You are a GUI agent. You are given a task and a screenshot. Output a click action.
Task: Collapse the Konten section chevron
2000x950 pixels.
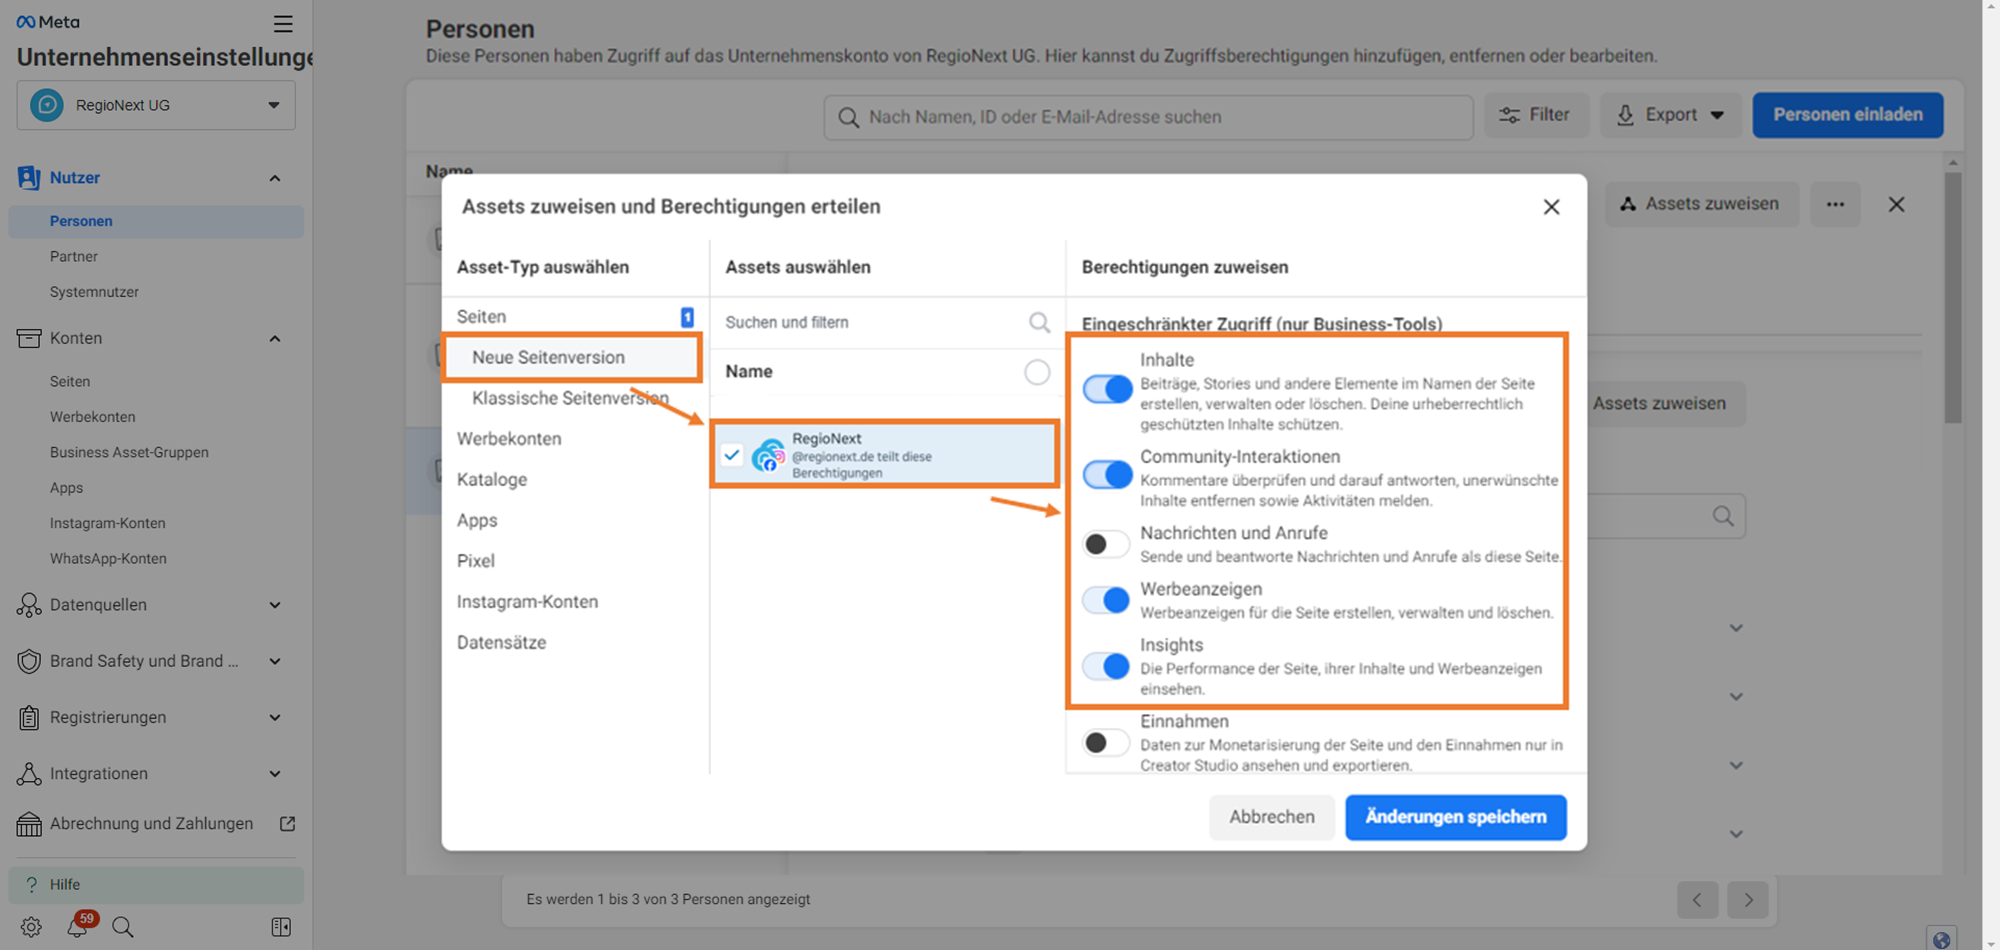click(x=275, y=339)
